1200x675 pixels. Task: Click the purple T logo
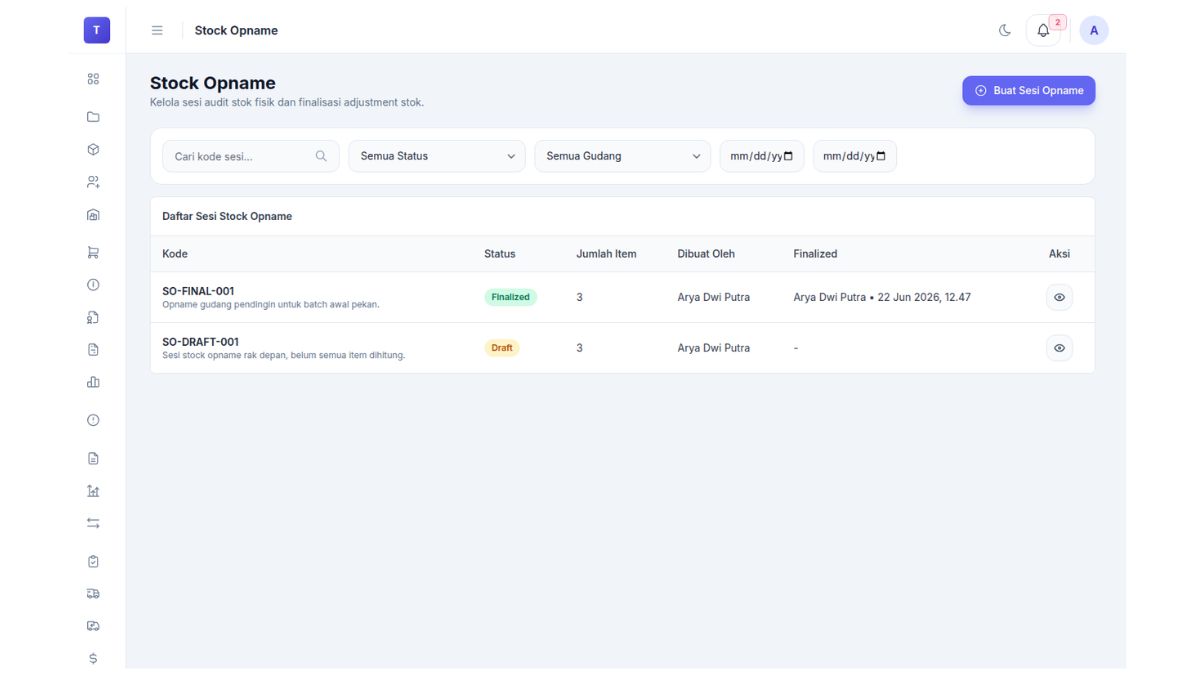[96, 30]
